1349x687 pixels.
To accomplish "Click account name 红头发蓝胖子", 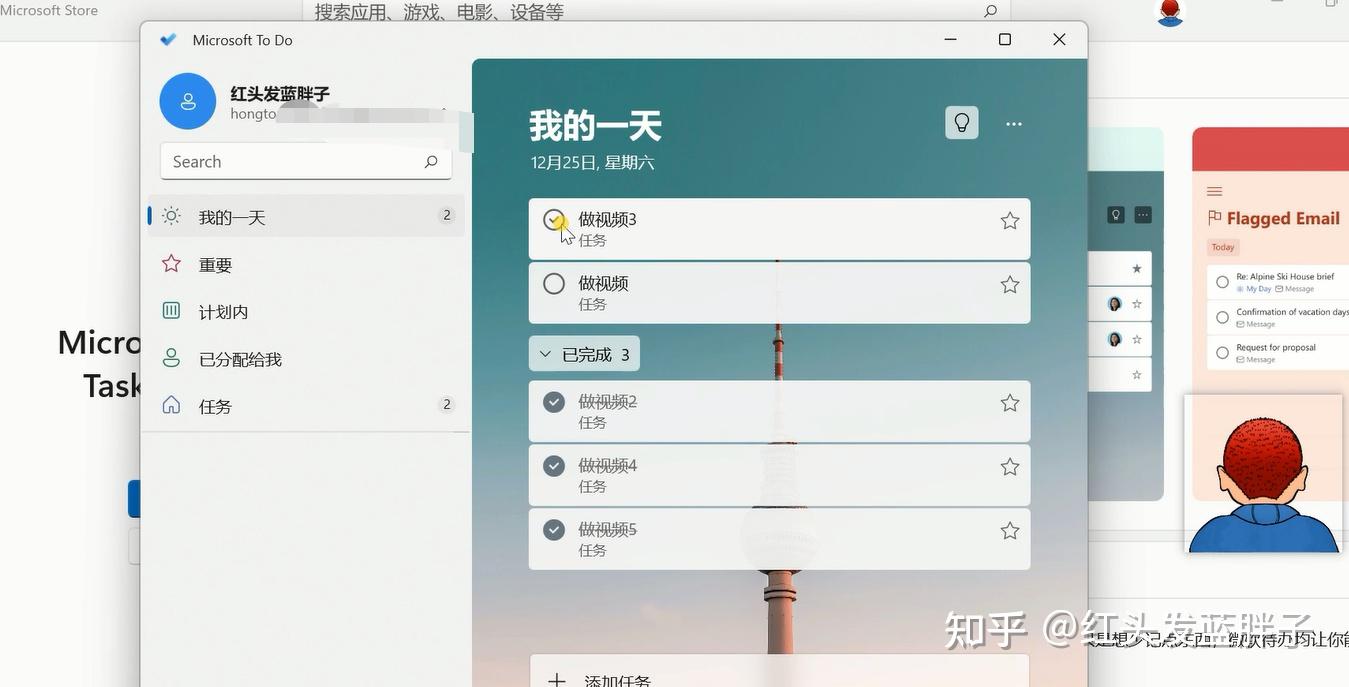I will [x=280, y=94].
